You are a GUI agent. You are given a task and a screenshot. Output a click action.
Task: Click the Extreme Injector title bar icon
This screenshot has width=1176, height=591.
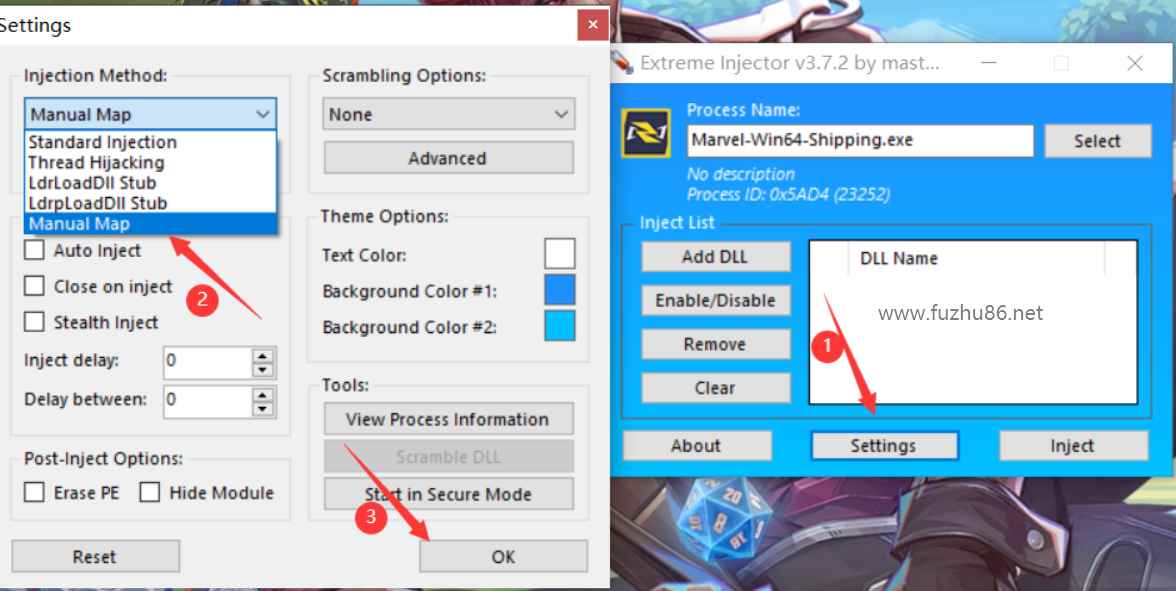(x=622, y=62)
